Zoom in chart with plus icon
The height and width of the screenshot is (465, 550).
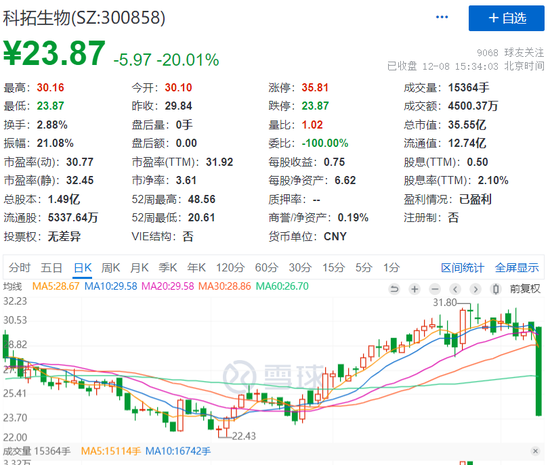(x=415, y=289)
